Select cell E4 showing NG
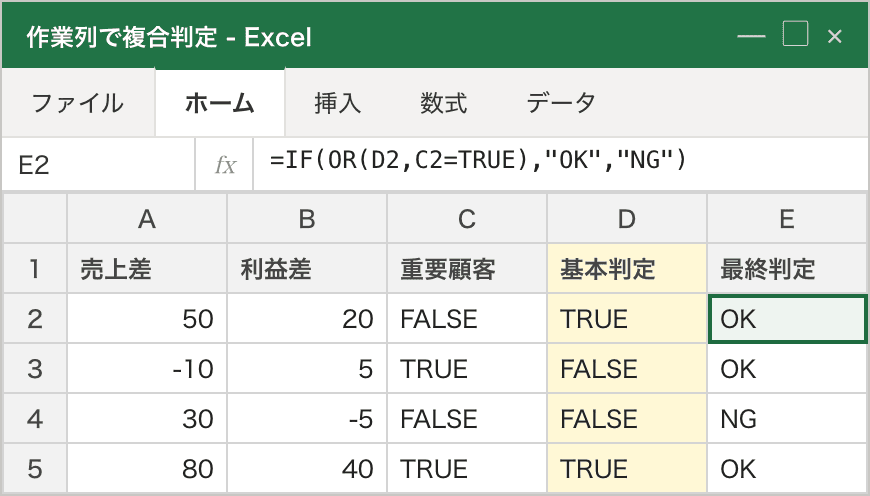This screenshot has height=496, width=870. tap(787, 418)
